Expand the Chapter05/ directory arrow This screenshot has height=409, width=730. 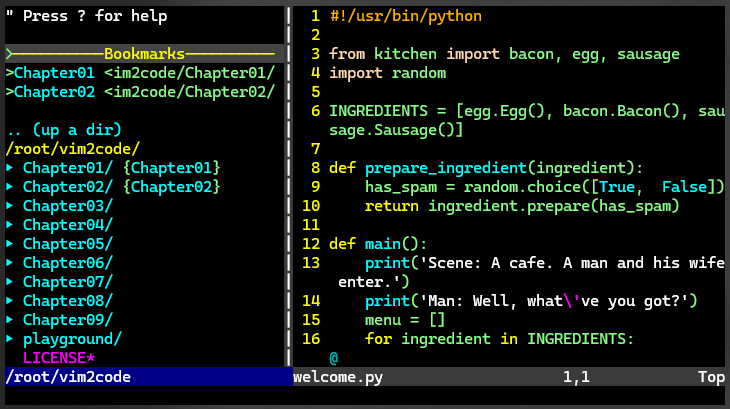[x=9, y=243]
